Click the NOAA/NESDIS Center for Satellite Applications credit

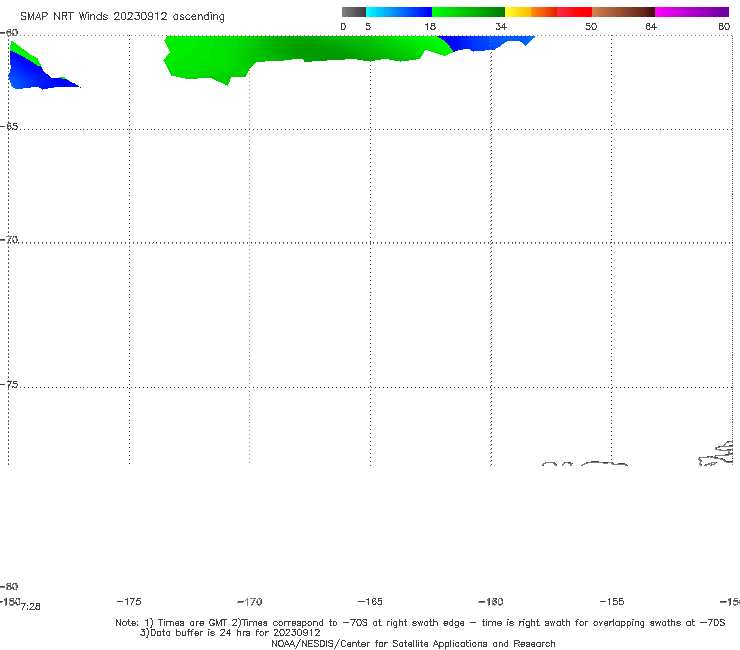[413, 644]
